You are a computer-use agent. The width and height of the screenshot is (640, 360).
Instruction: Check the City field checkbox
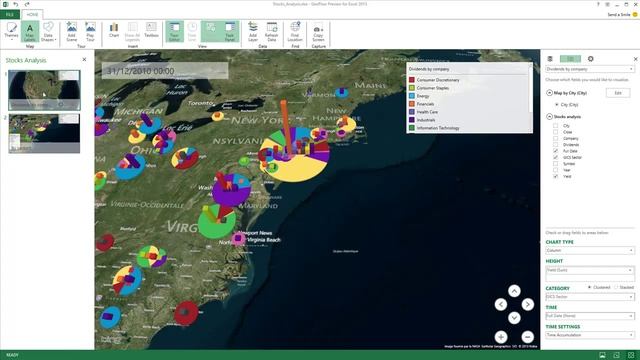pyautogui.click(x=556, y=126)
